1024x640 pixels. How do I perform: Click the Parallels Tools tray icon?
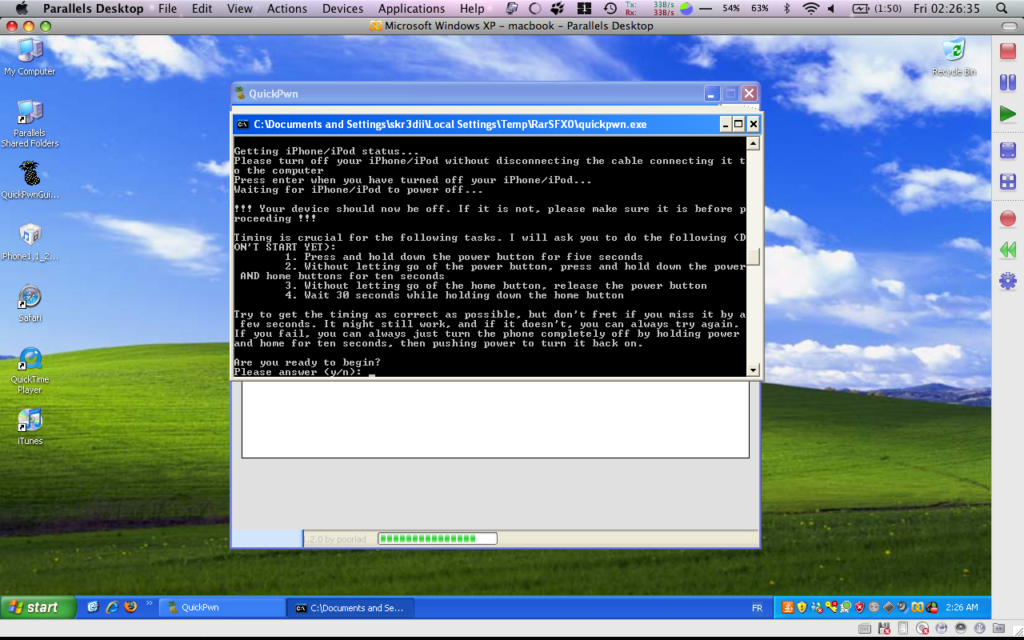[918, 607]
